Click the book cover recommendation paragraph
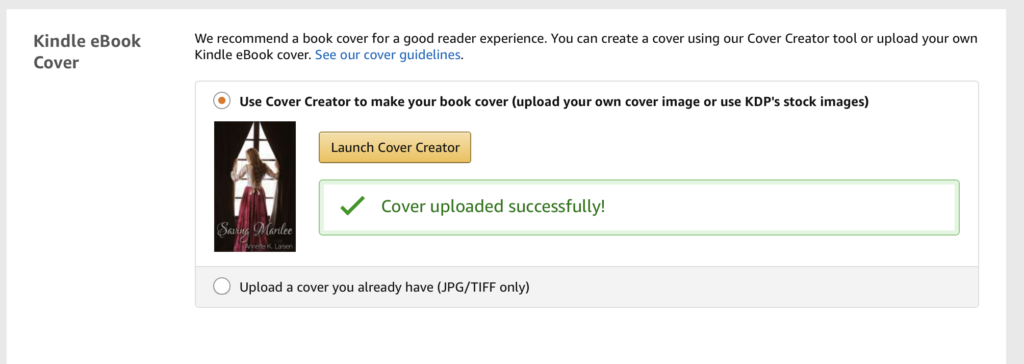1024x364 pixels. point(586,47)
